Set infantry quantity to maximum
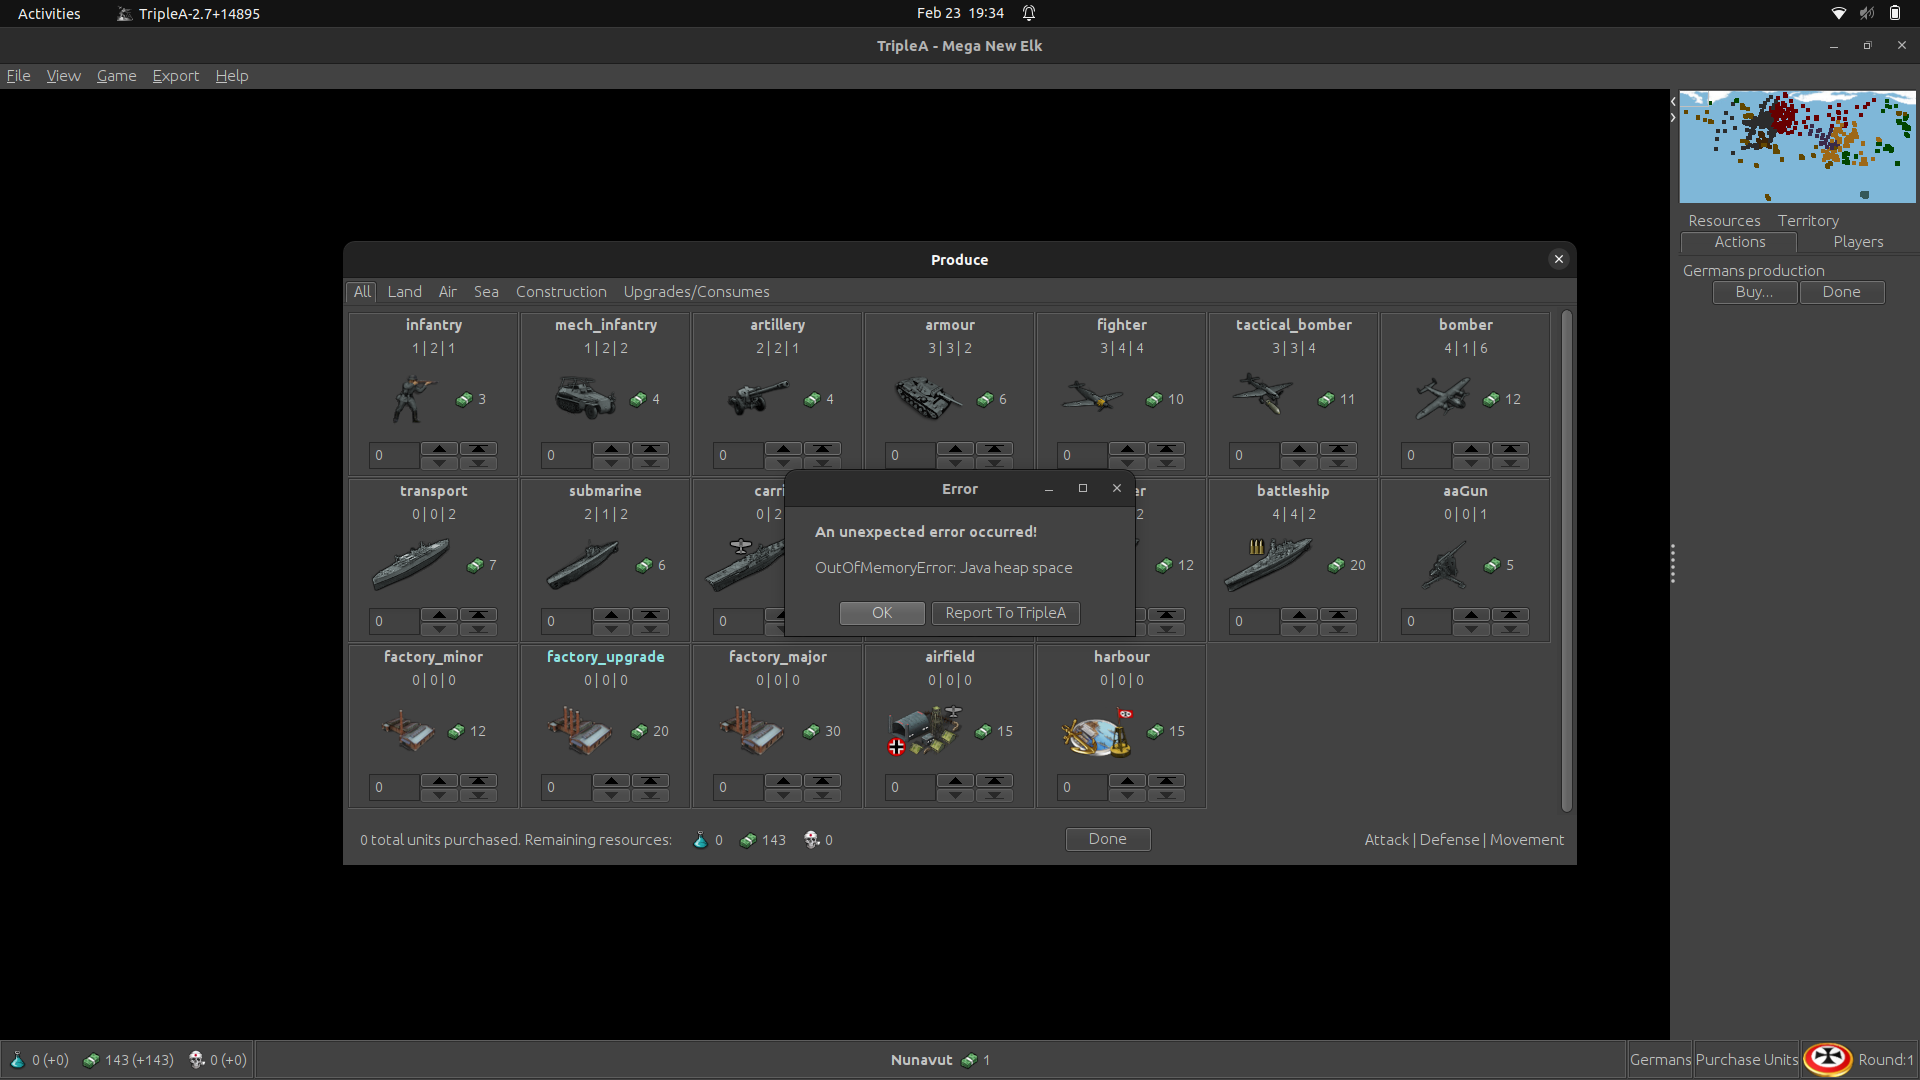The width and height of the screenshot is (1920, 1080). pos(478,449)
